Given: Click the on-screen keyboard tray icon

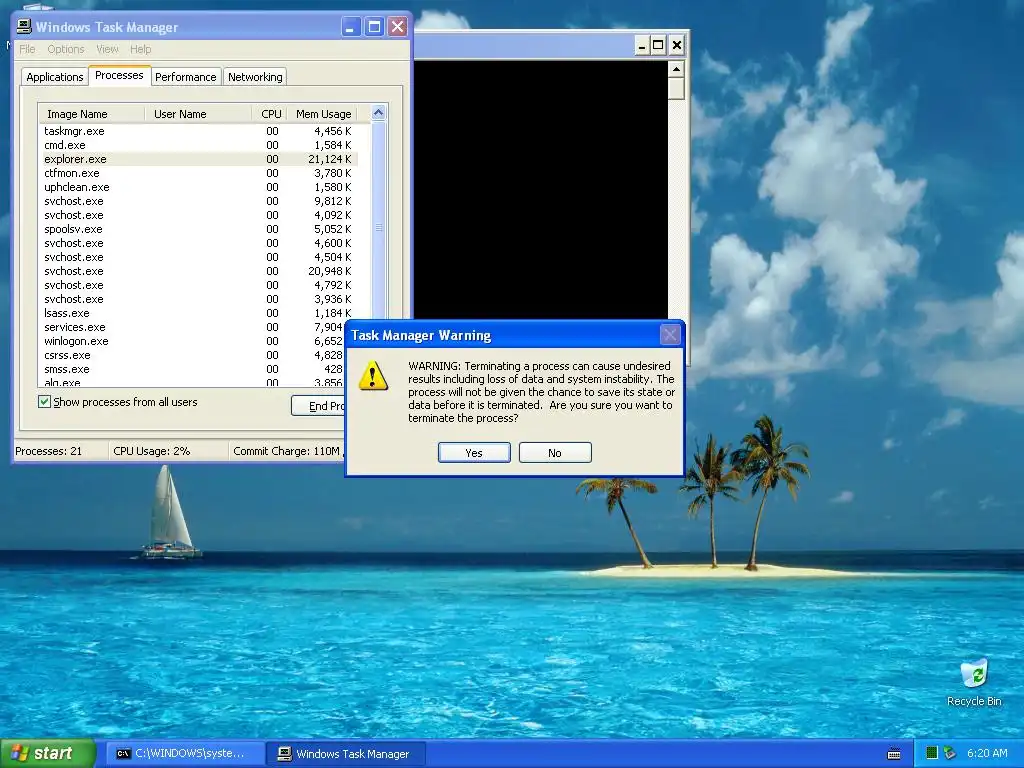Looking at the screenshot, I should [x=894, y=754].
